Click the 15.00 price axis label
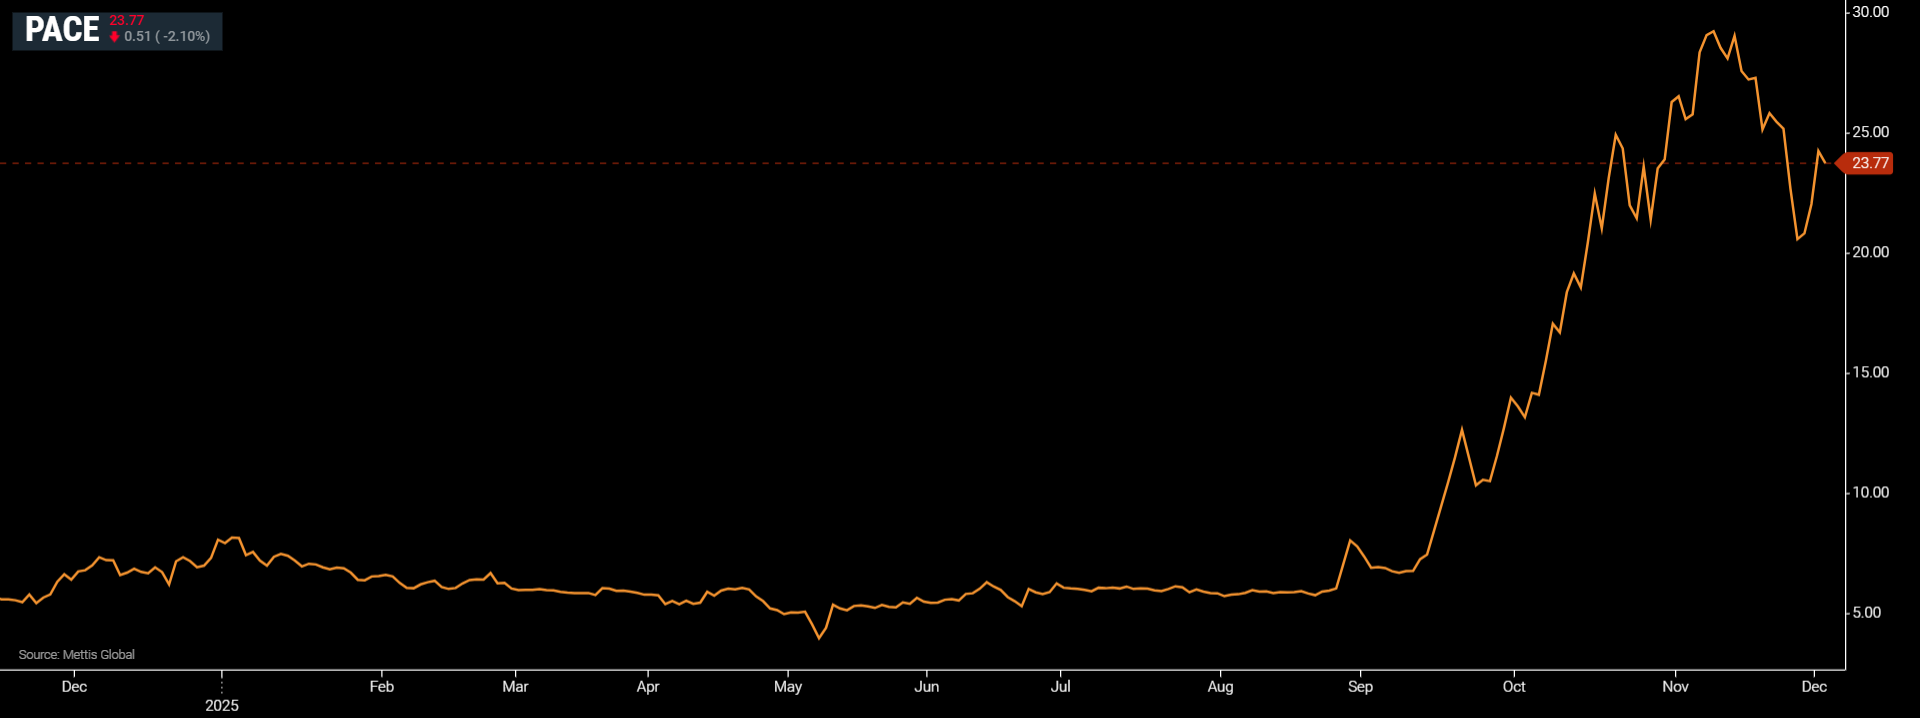The height and width of the screenshot is (718, 1920). (1870, 372)
